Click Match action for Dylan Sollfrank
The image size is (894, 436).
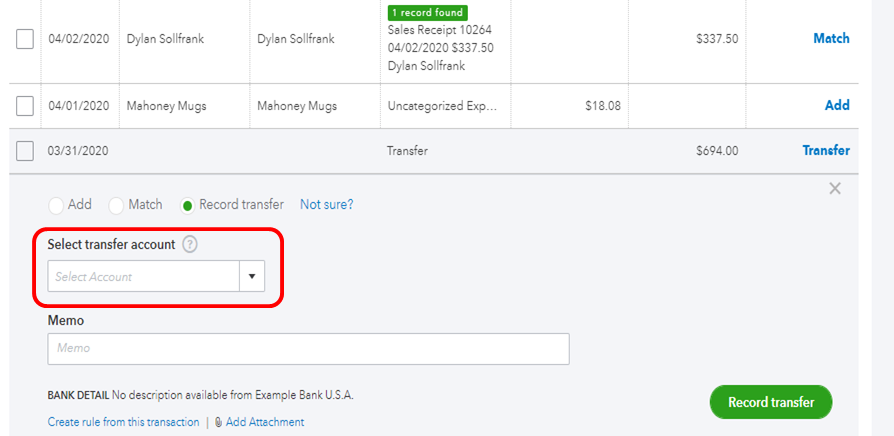831,39
